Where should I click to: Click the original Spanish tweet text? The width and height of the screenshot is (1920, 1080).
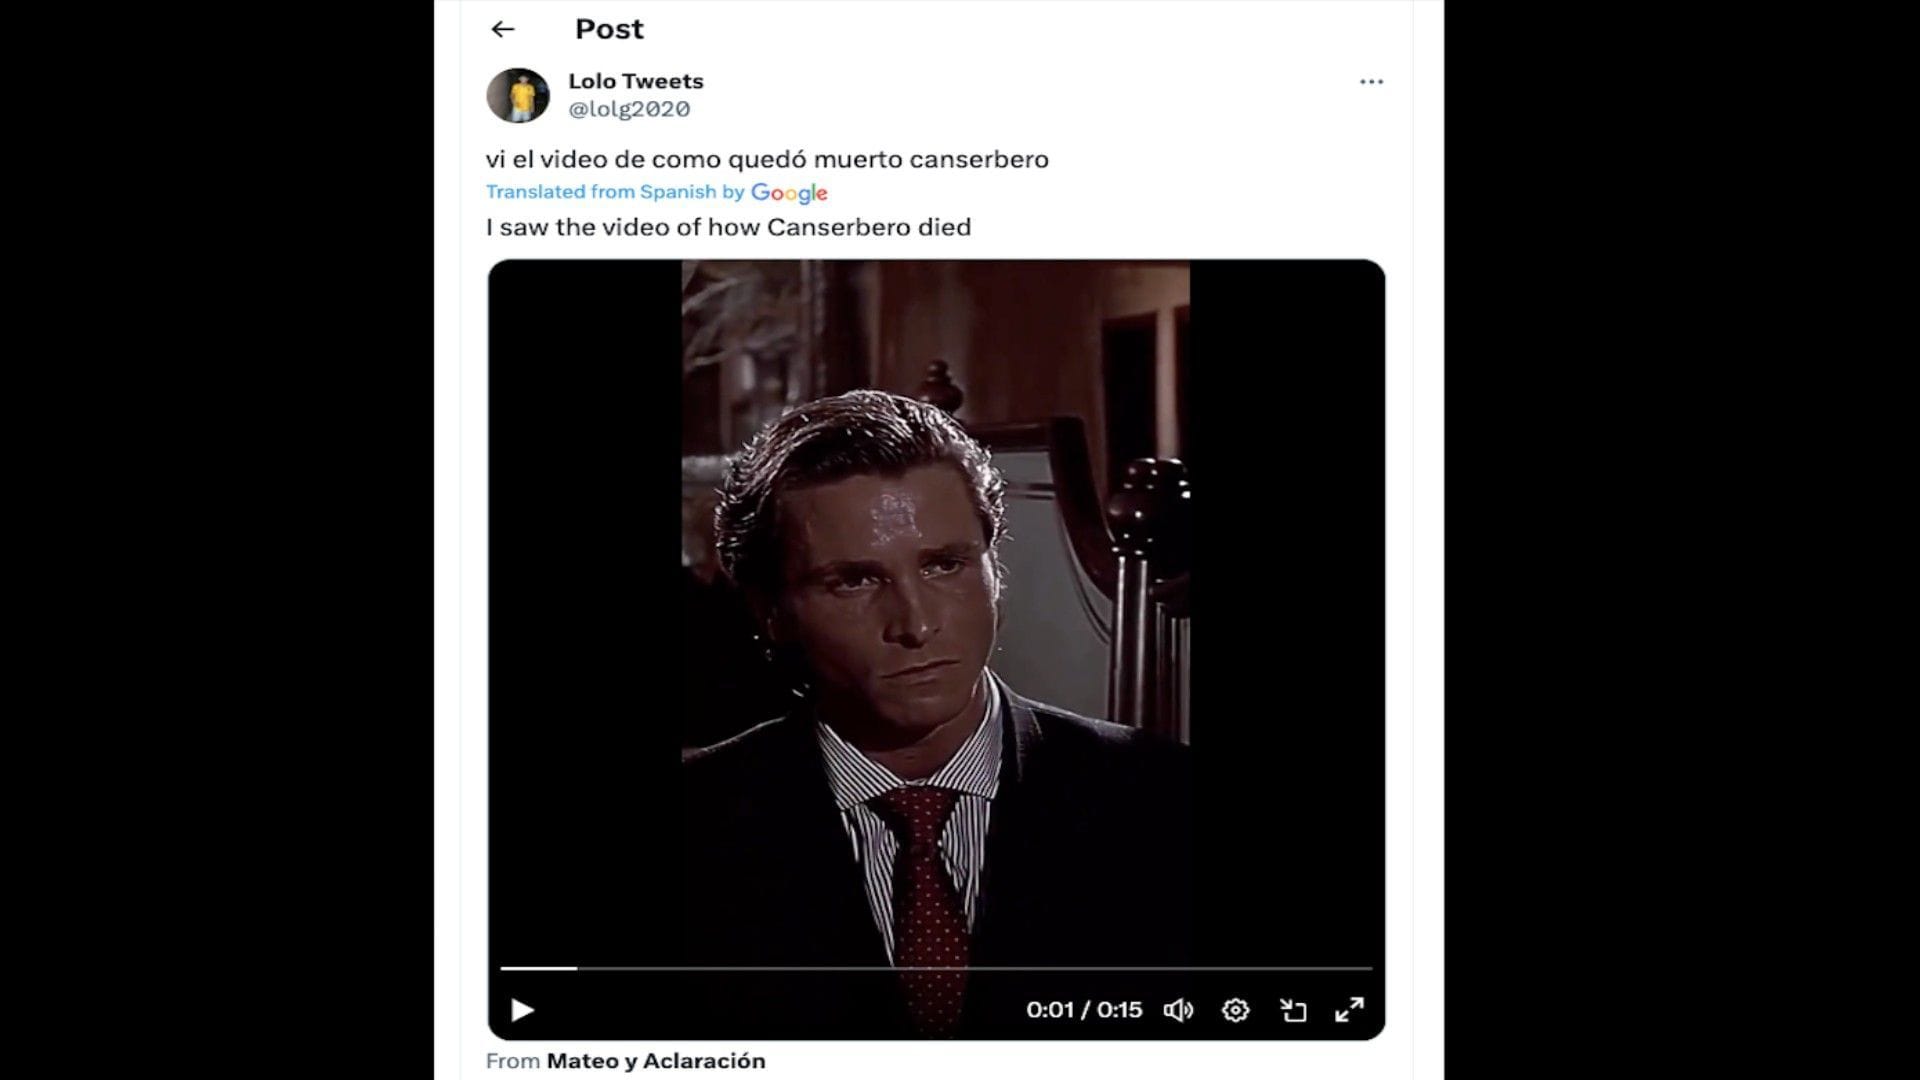(x=767, y=159)
